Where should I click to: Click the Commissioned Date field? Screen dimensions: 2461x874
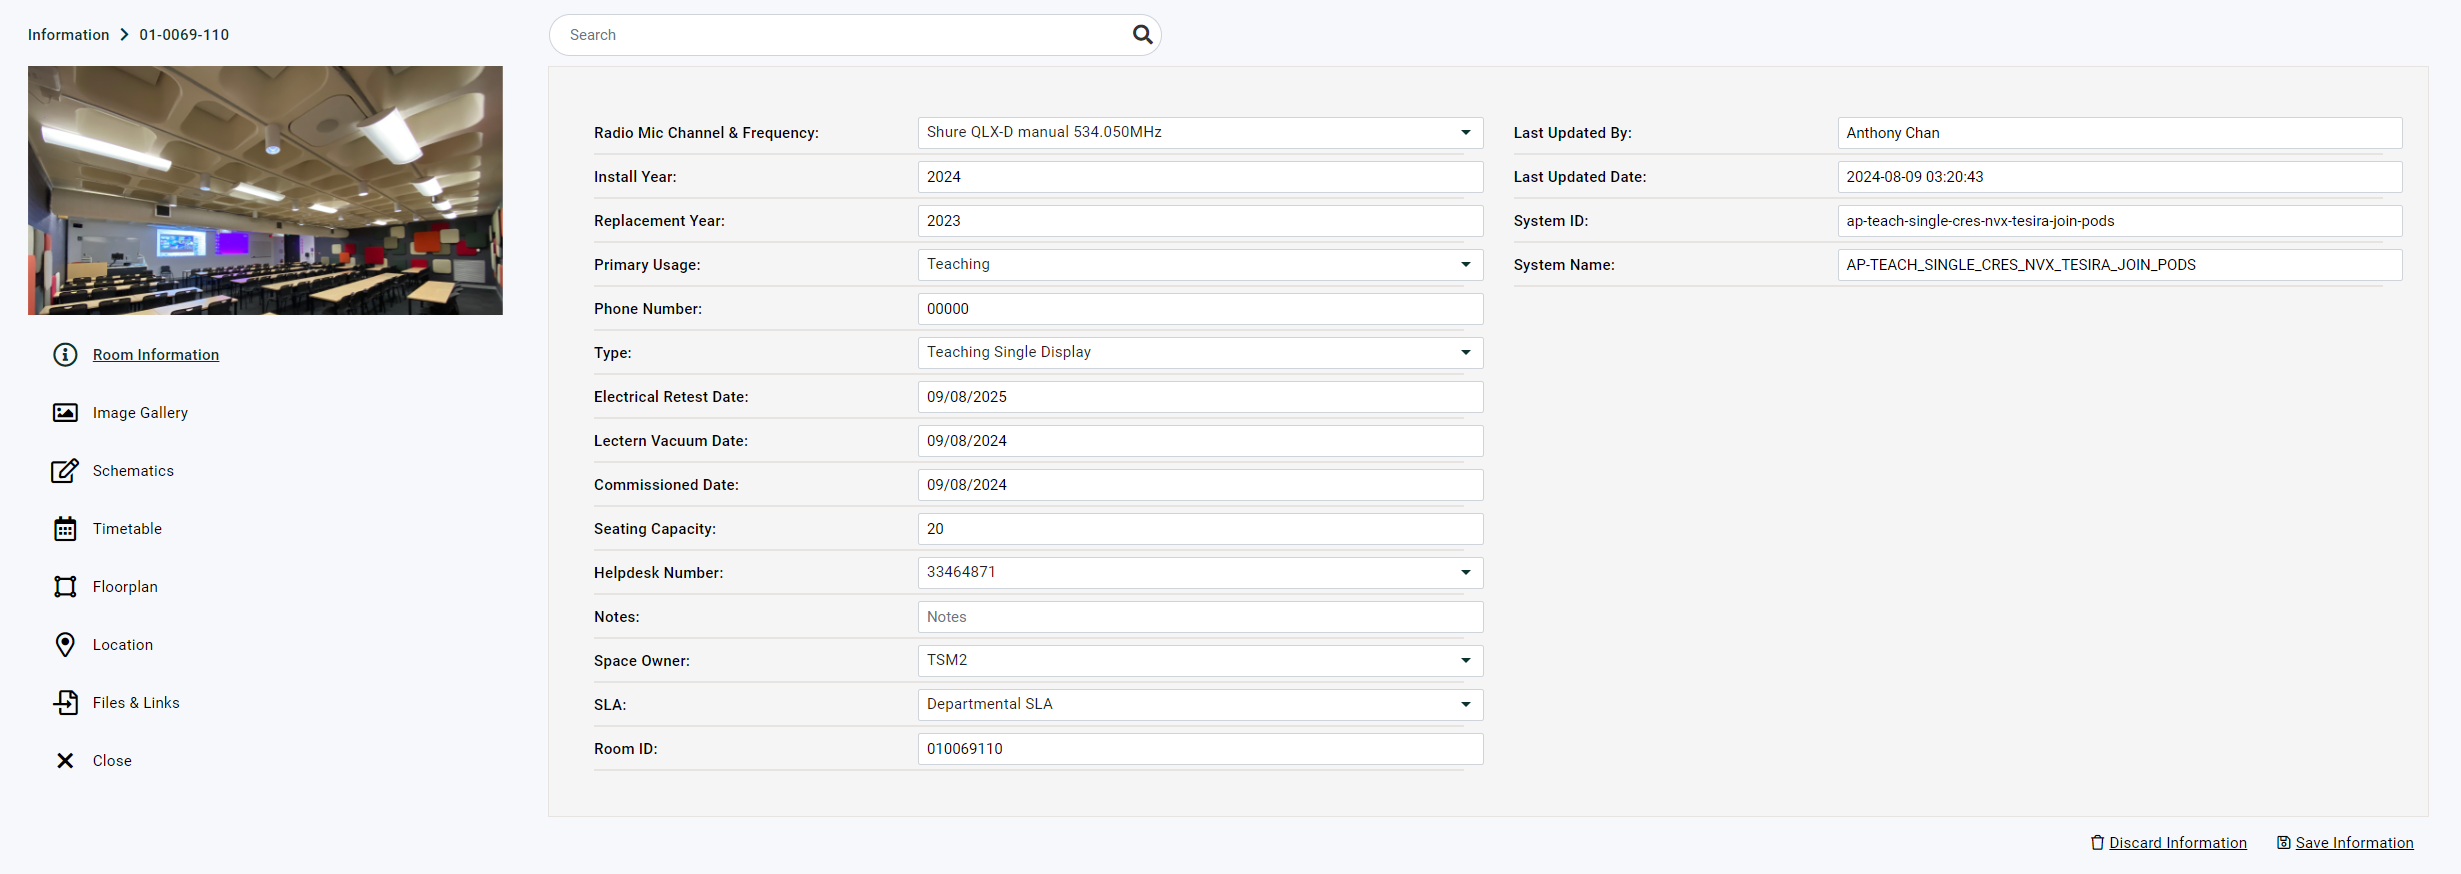pyautogui.click(x=1200, y=485)
